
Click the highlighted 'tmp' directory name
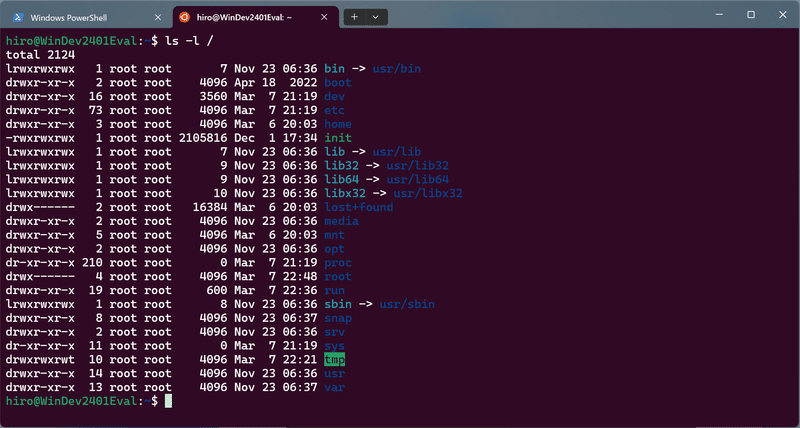pos(335,360)
